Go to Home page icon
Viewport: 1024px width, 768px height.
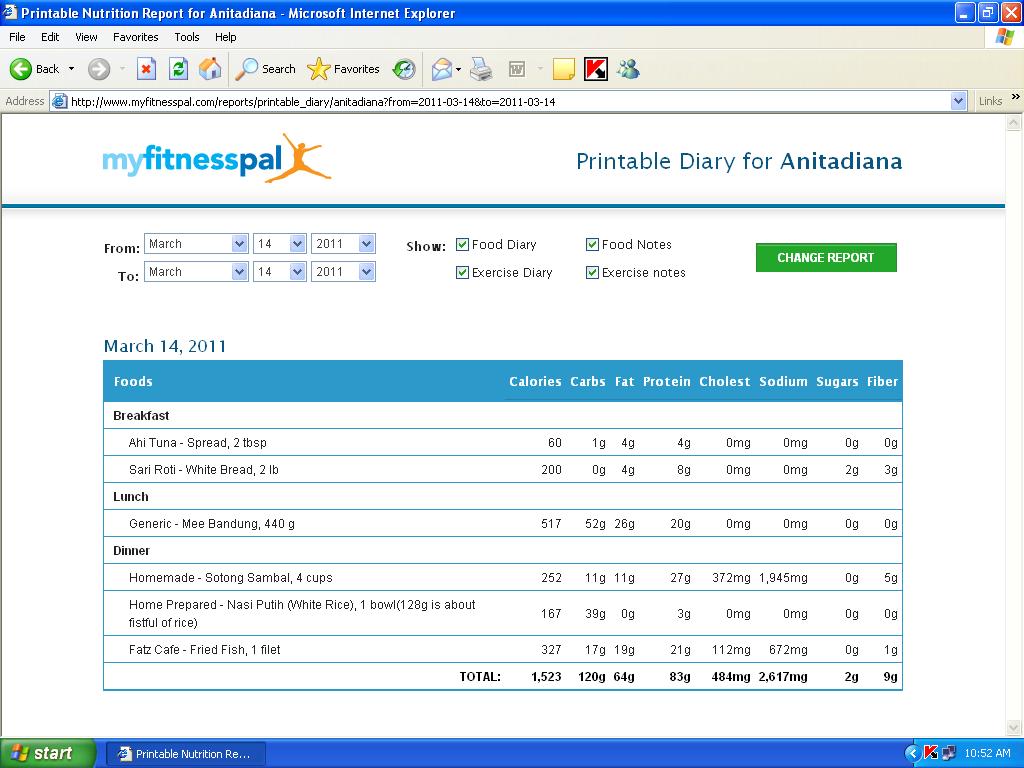[210, 69]
